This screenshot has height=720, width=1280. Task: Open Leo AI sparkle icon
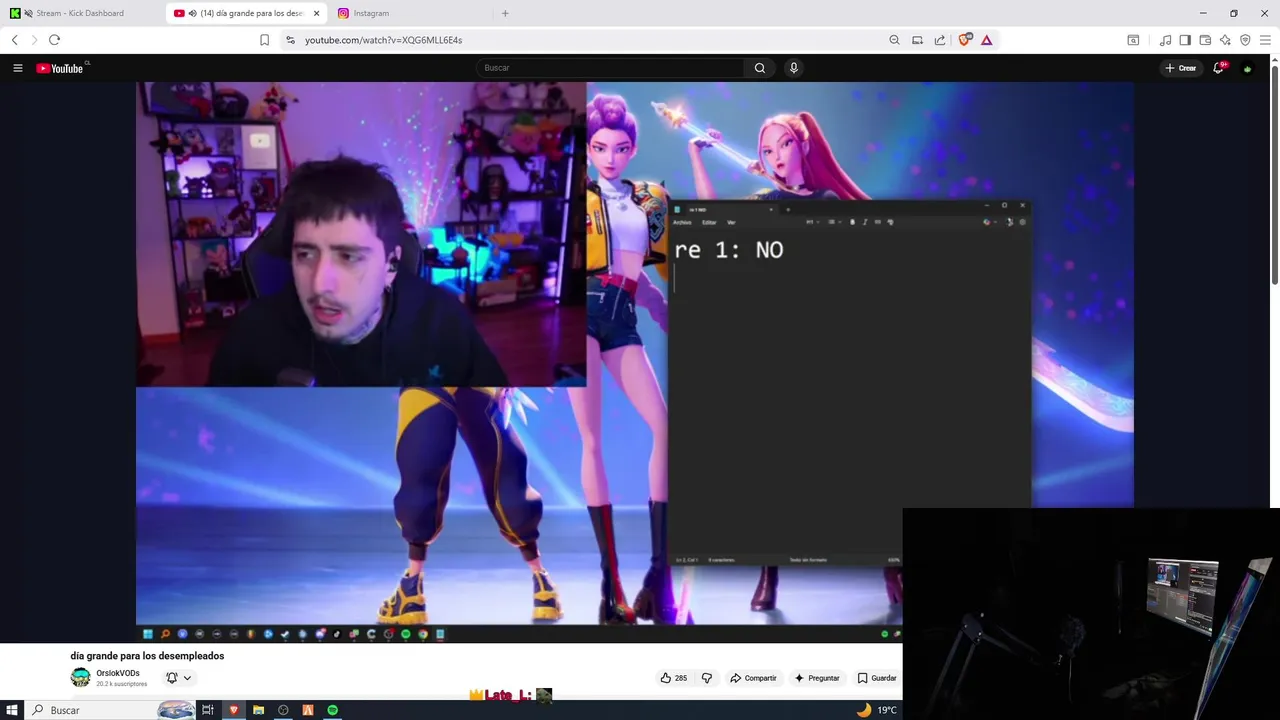tap(1225, 40)
